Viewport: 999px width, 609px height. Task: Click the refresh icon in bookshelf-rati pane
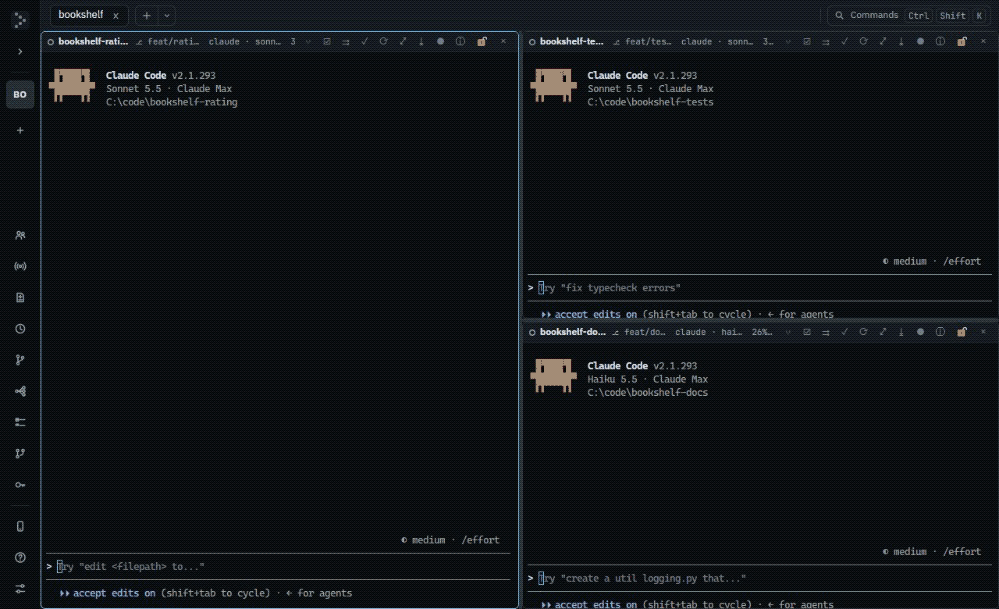[384, 41]
